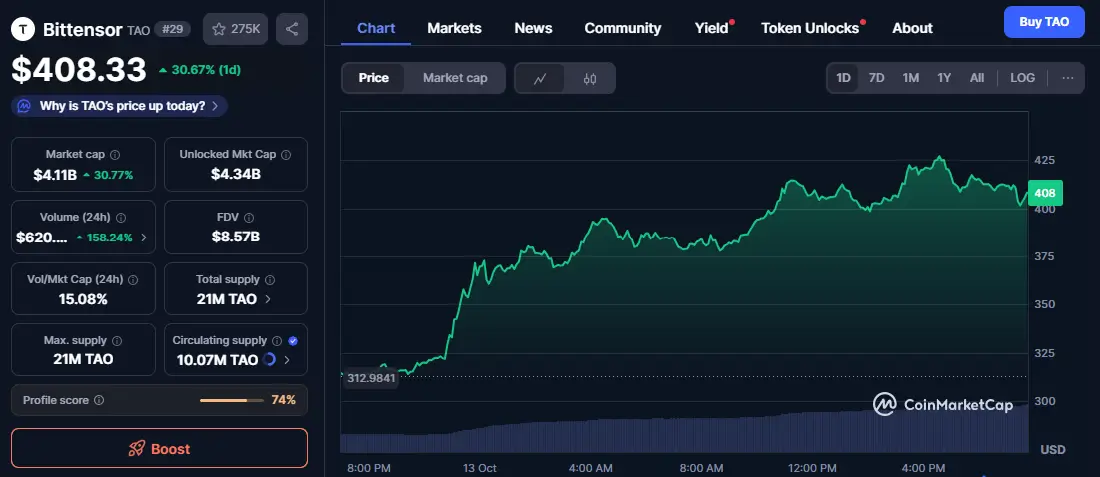This screenshot has height=477, width=1100.
Task: Select the Market cap chart mode
Action: click(x=455, y=78)
